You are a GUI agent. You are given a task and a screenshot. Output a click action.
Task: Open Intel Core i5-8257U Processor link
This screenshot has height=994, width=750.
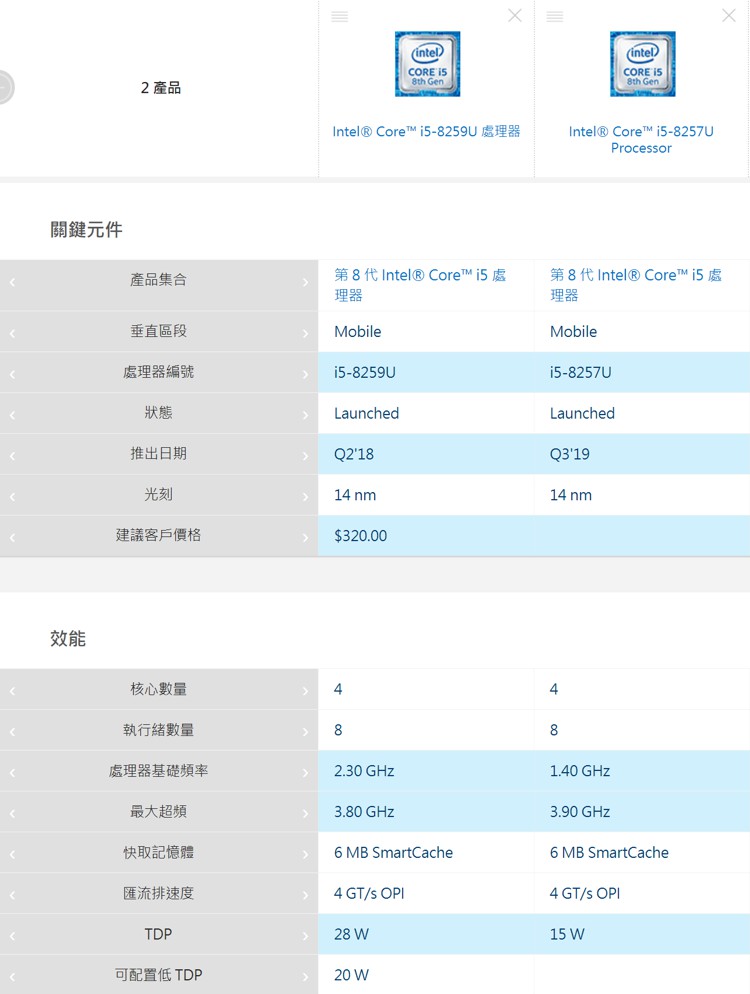(641, 139)
